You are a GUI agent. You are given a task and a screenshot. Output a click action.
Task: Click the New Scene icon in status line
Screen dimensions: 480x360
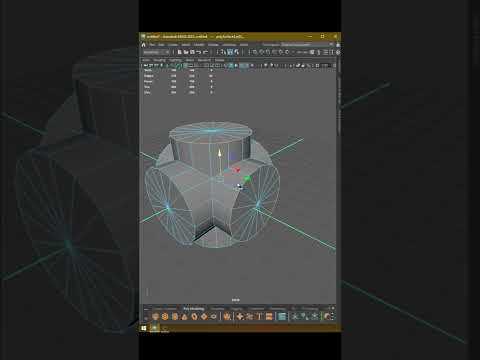[x=180, y=52]
